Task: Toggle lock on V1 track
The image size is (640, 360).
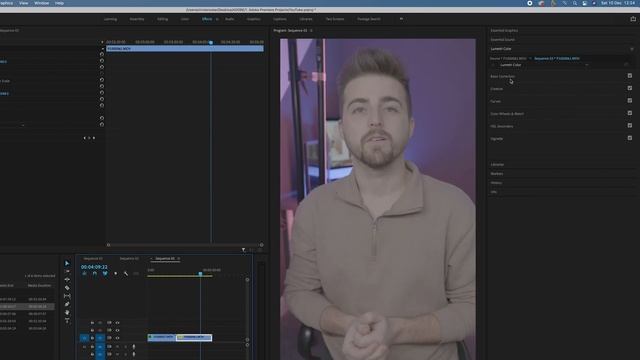Action: (x=92, y=338)
